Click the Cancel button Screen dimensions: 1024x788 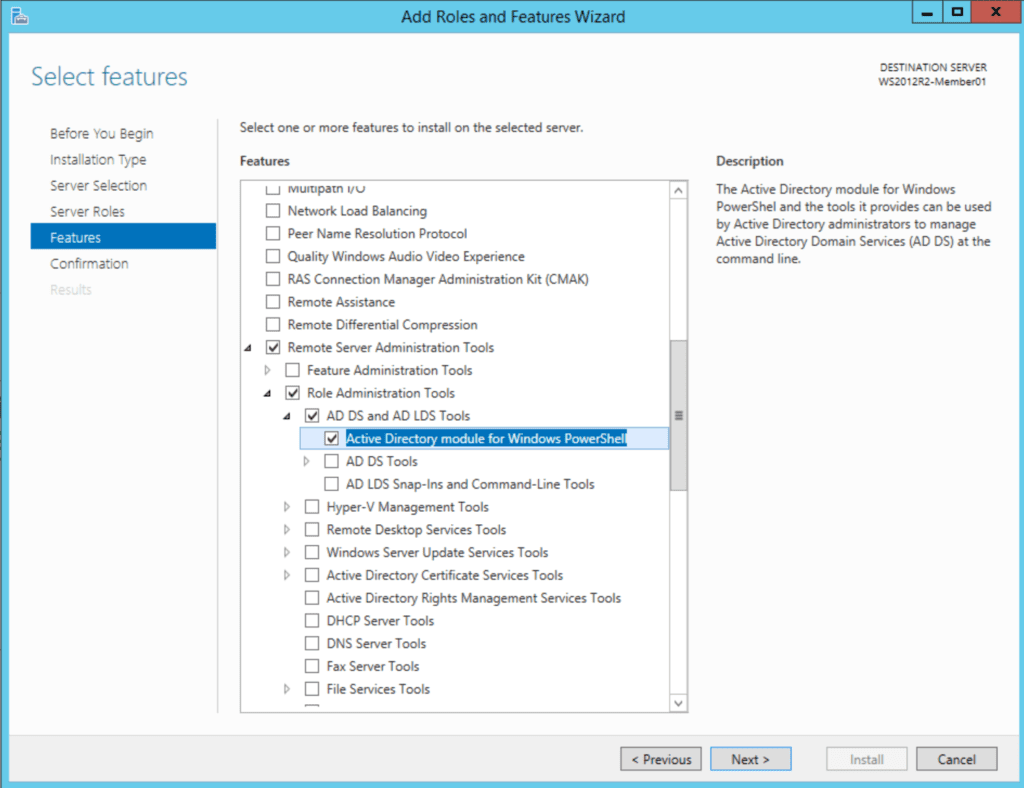pyautogui.click(x=955, y=758)
